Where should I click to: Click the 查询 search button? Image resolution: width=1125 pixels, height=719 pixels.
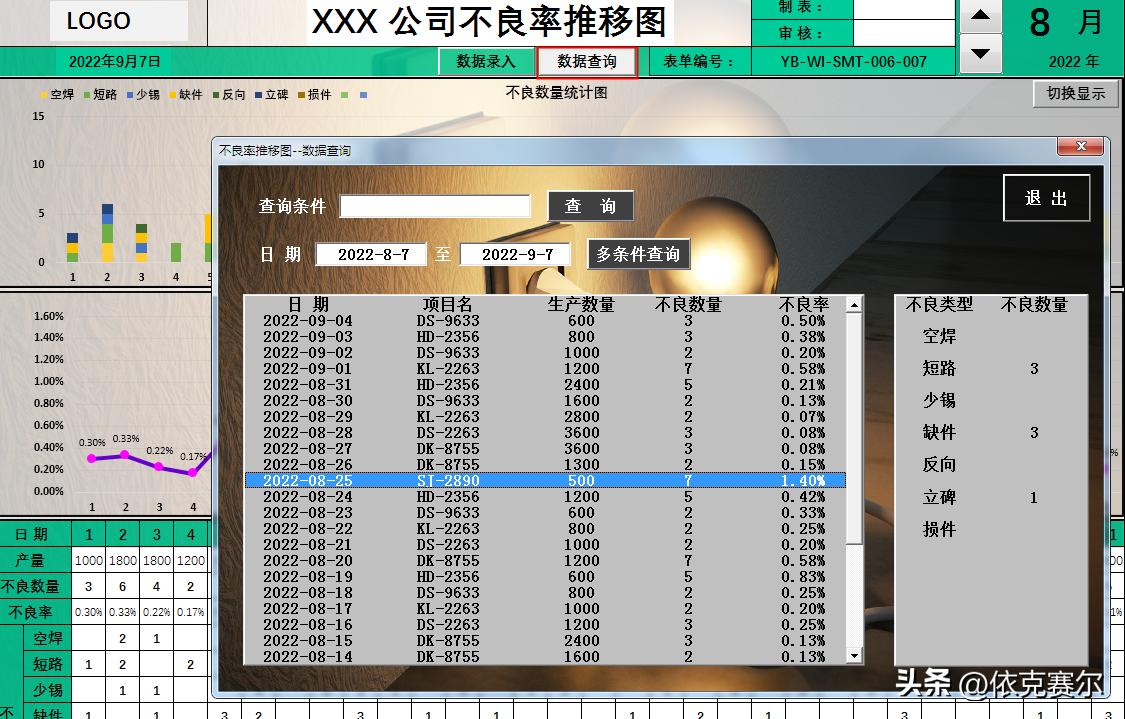(x=590, y=205)
